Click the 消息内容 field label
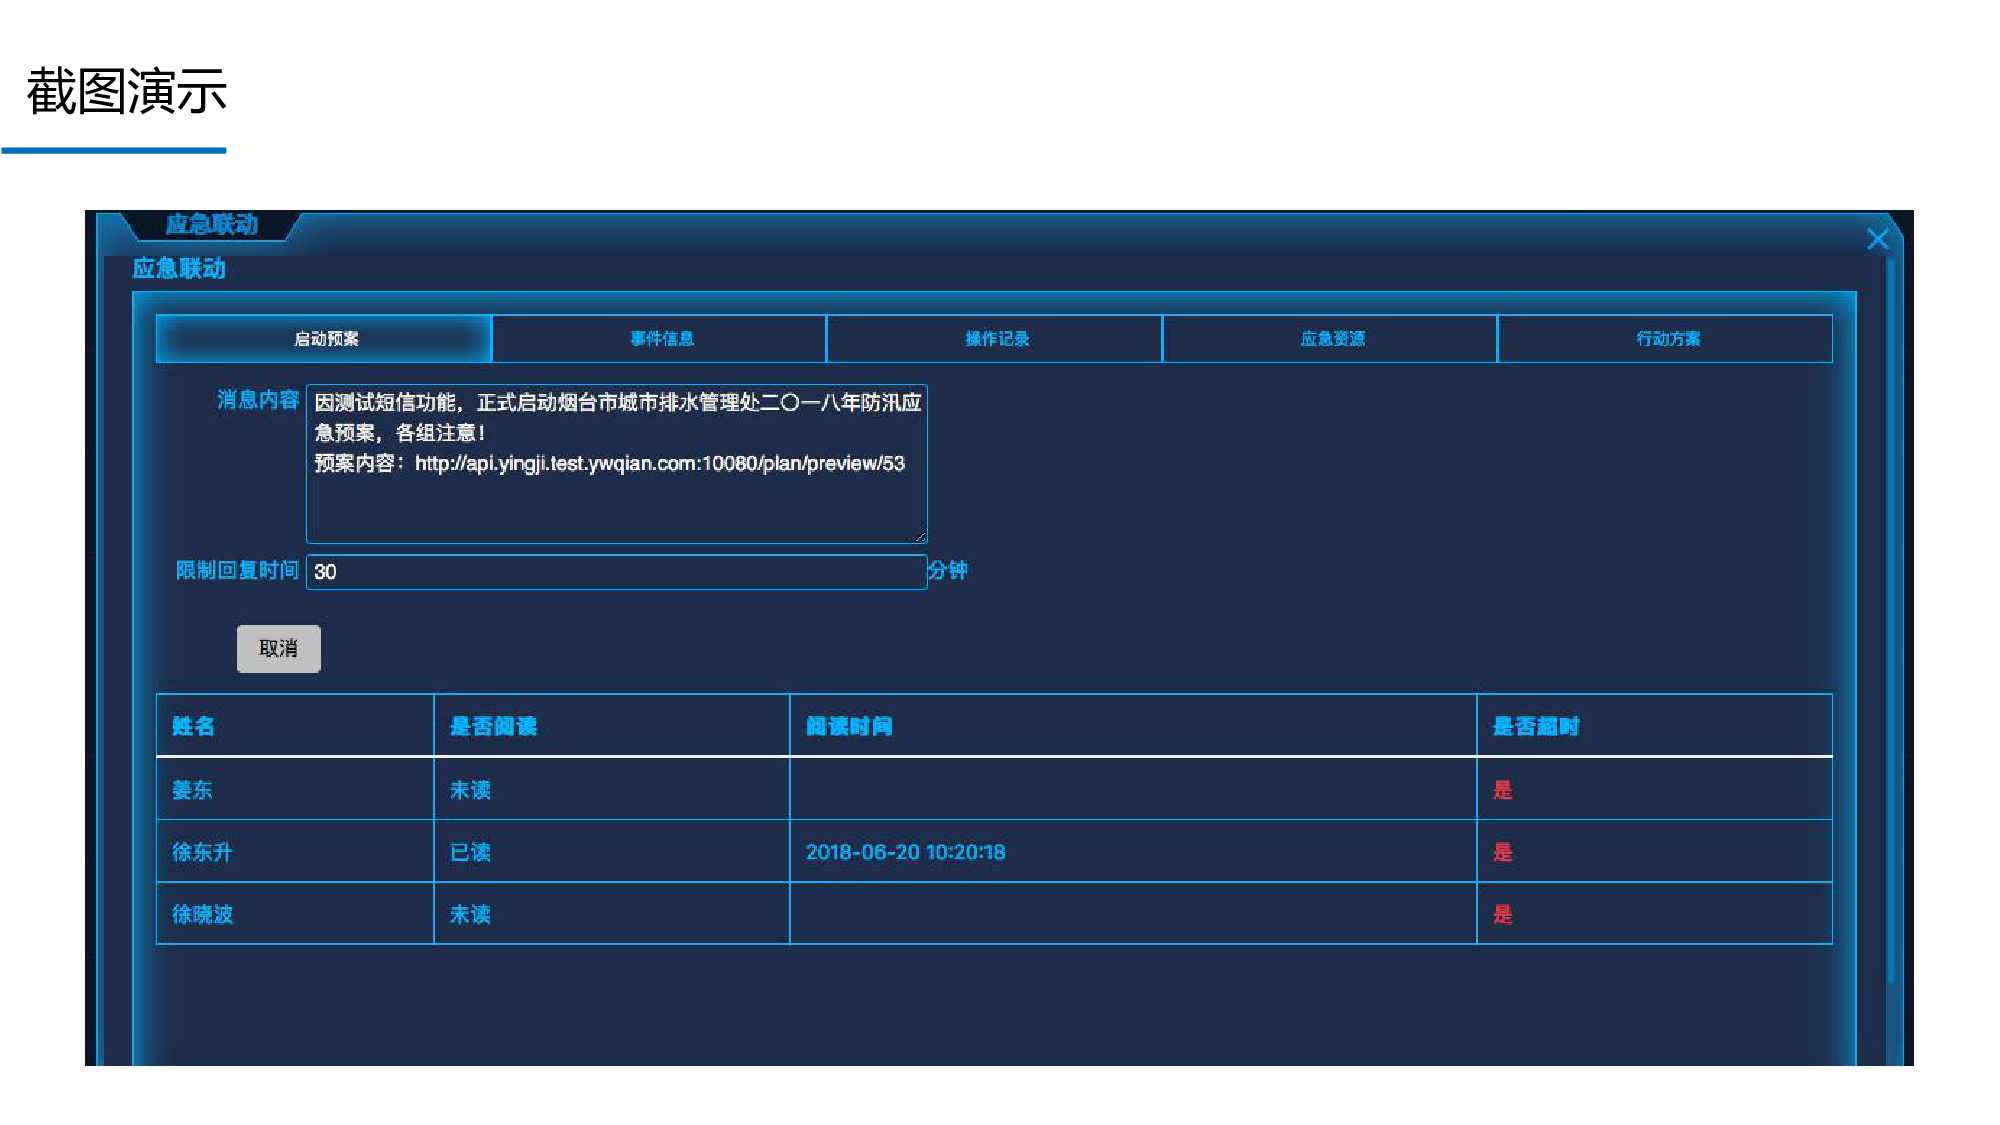2000x1125 pixels. coord(258,400)
